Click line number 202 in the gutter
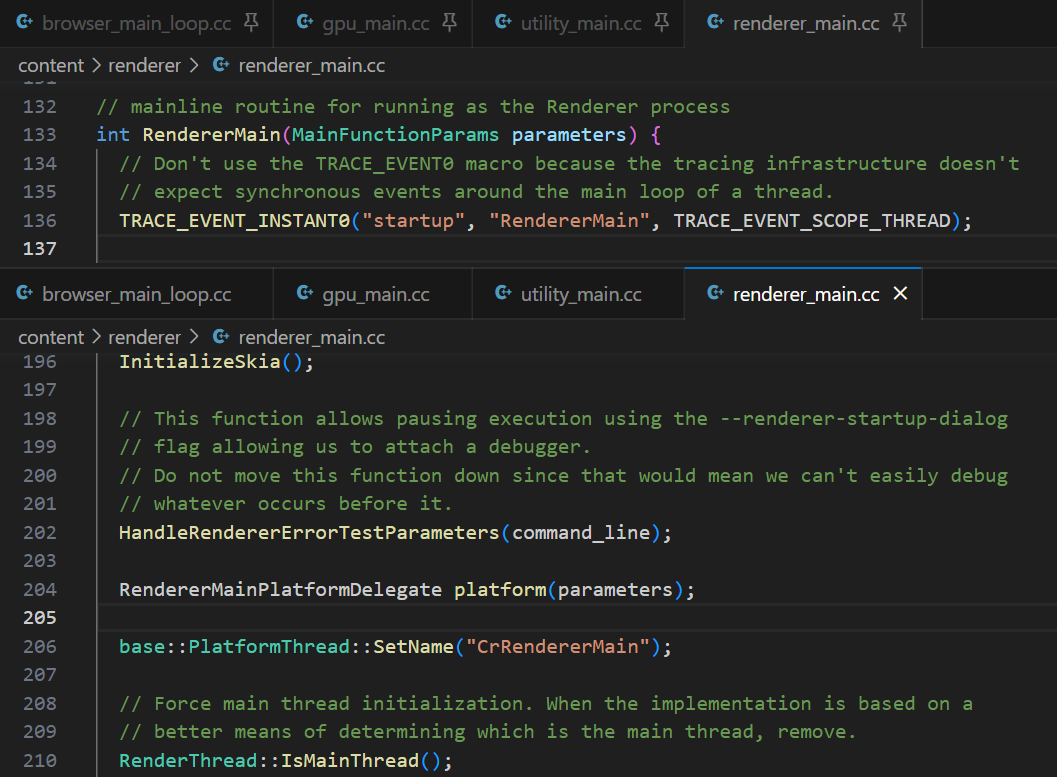 click(39, 533)
